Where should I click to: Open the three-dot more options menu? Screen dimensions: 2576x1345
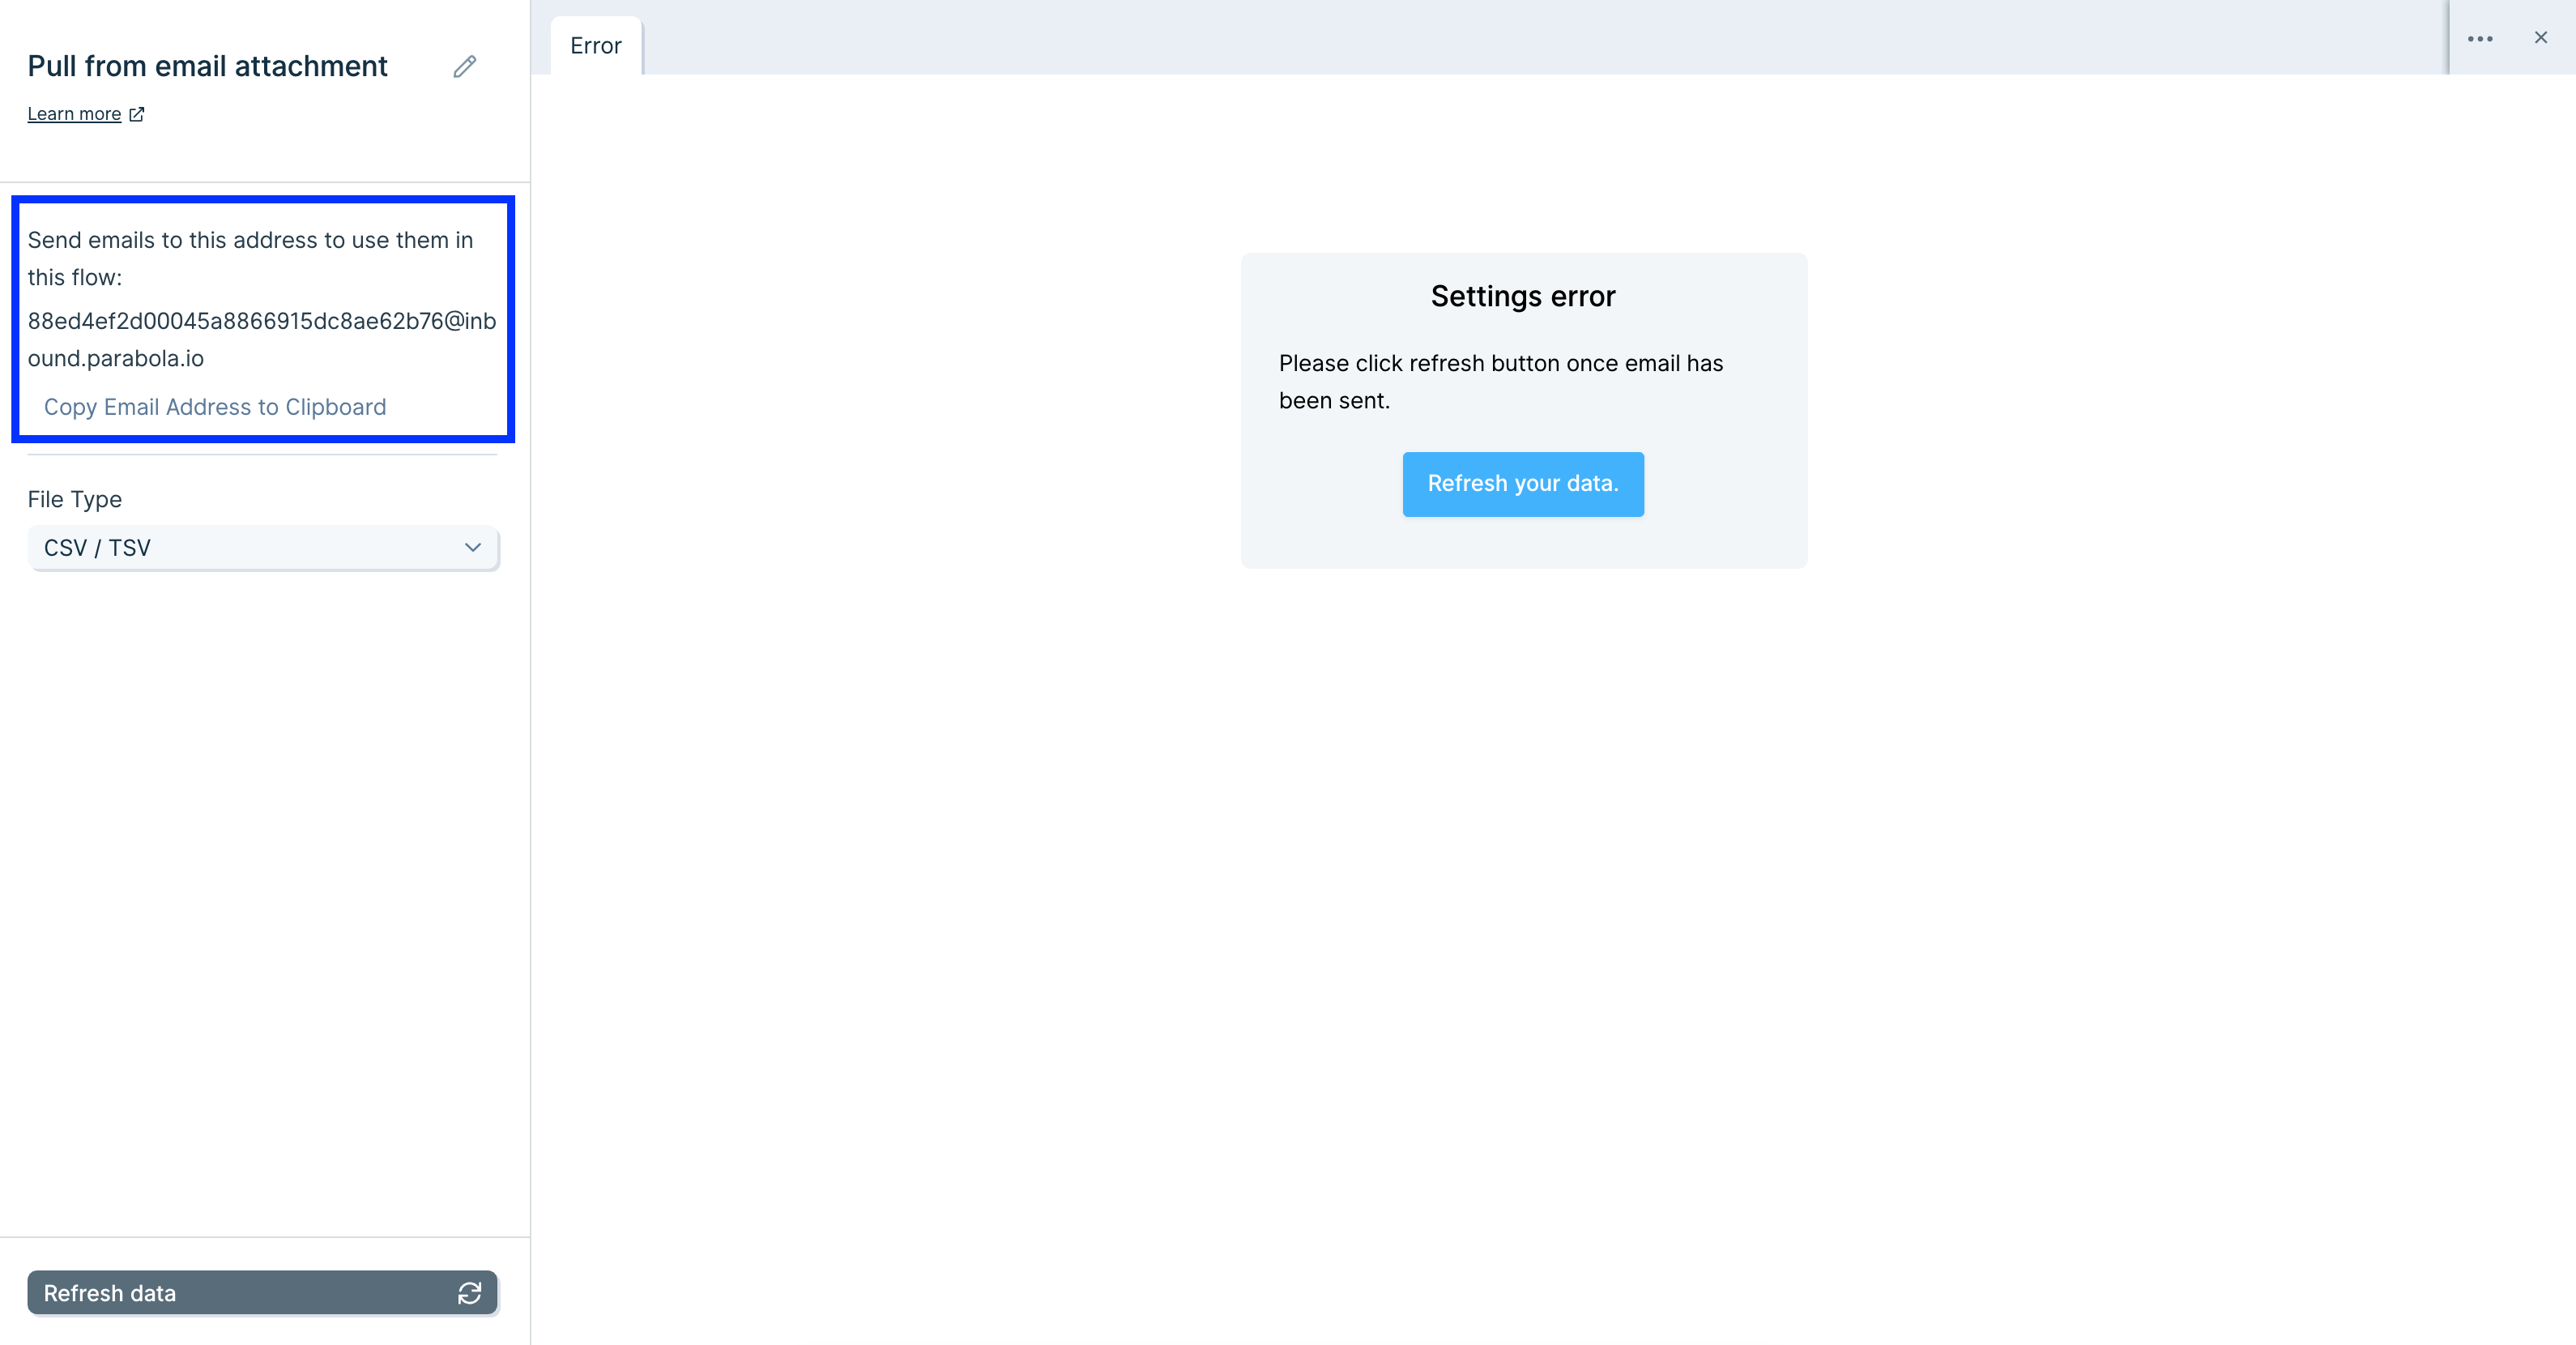pos(2480,39)
